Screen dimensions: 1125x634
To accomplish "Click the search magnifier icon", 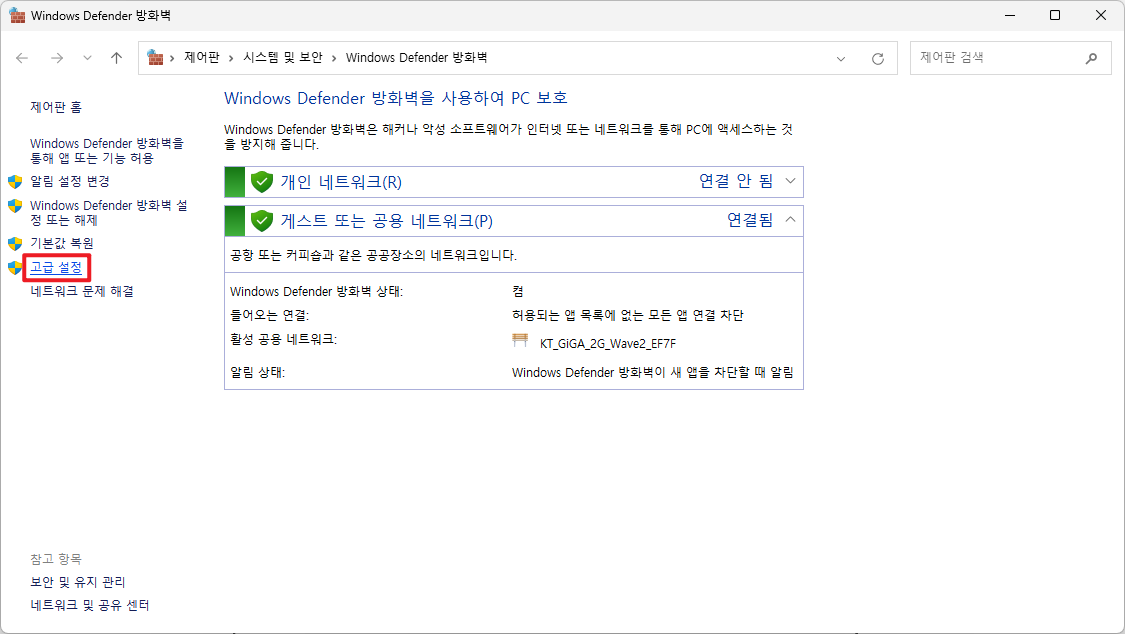I will pos(1091,58).
